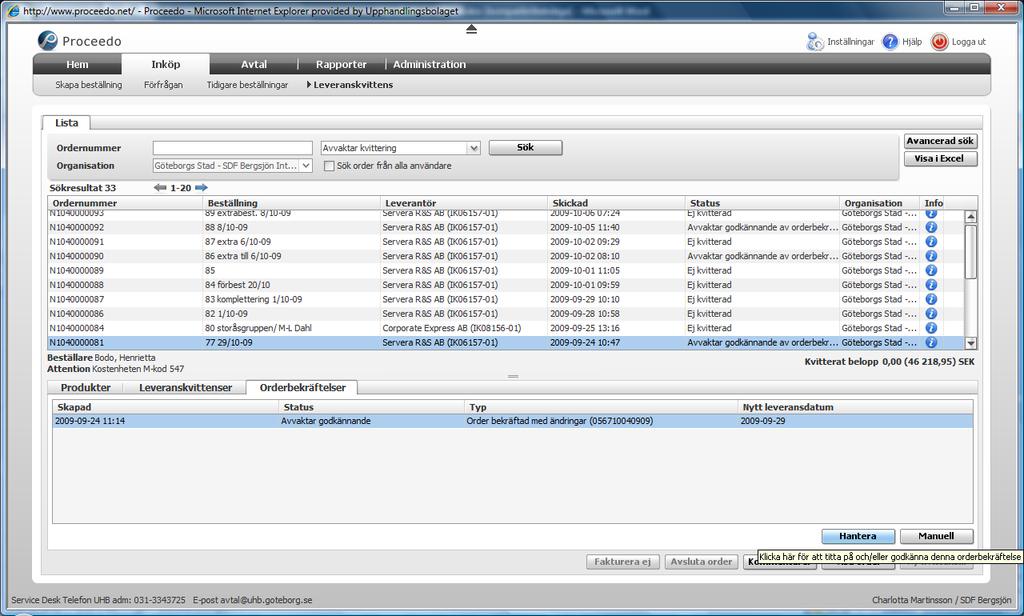Image resolution: width=1024 pixels, height=616 pixels.
Task: Click the Sök button
Action: pyautogui.click(x=525, y=148)
